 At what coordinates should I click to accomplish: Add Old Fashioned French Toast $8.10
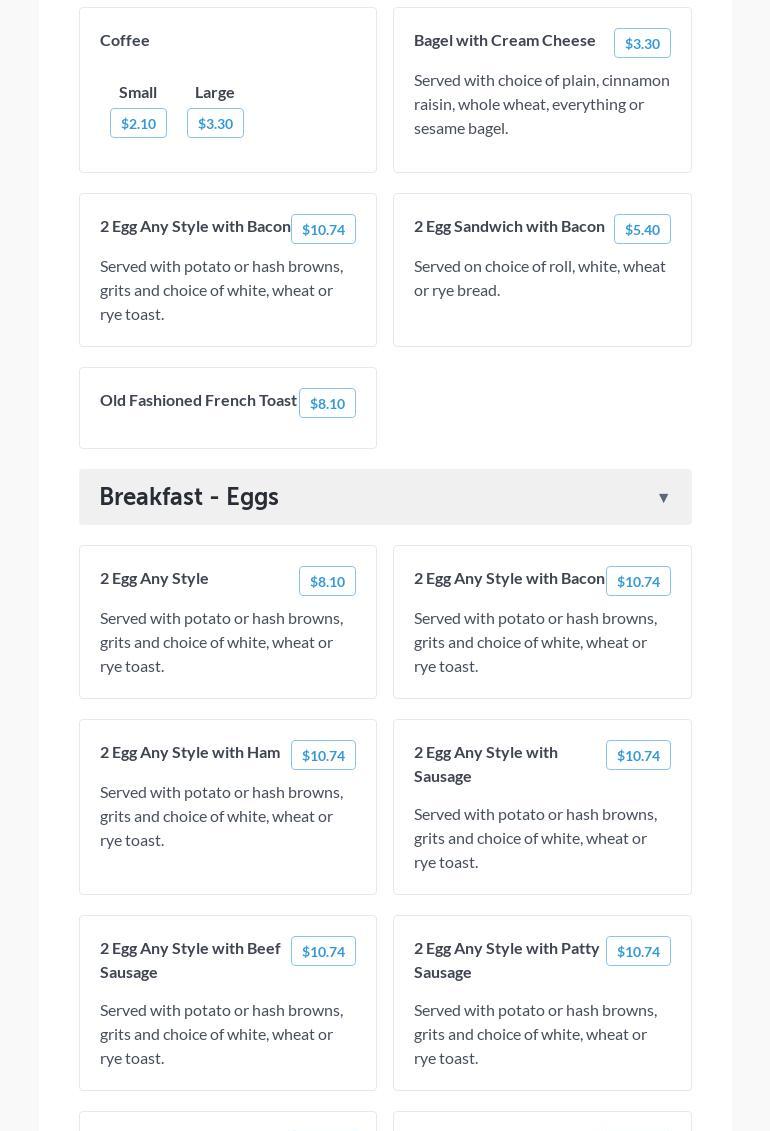coord(327,404)
